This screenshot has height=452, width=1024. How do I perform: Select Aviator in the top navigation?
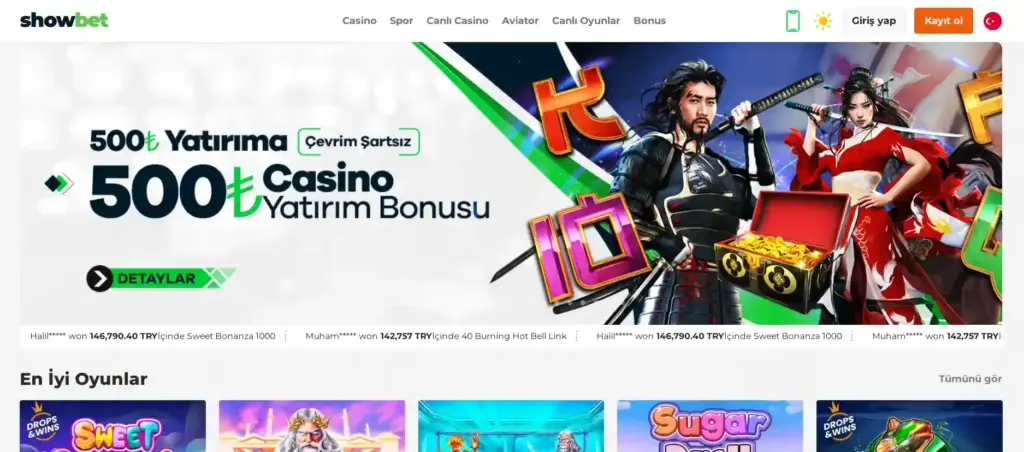tap(520, 21)
